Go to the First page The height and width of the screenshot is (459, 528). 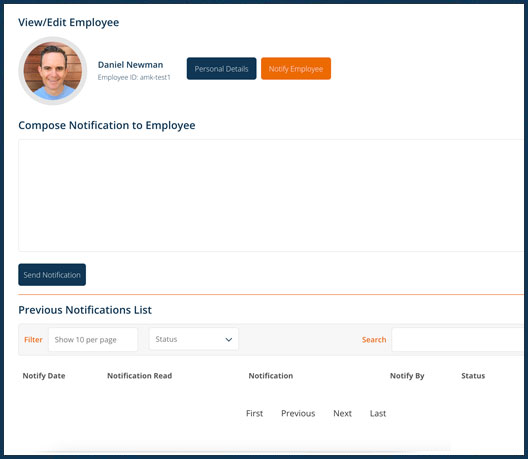254,413
